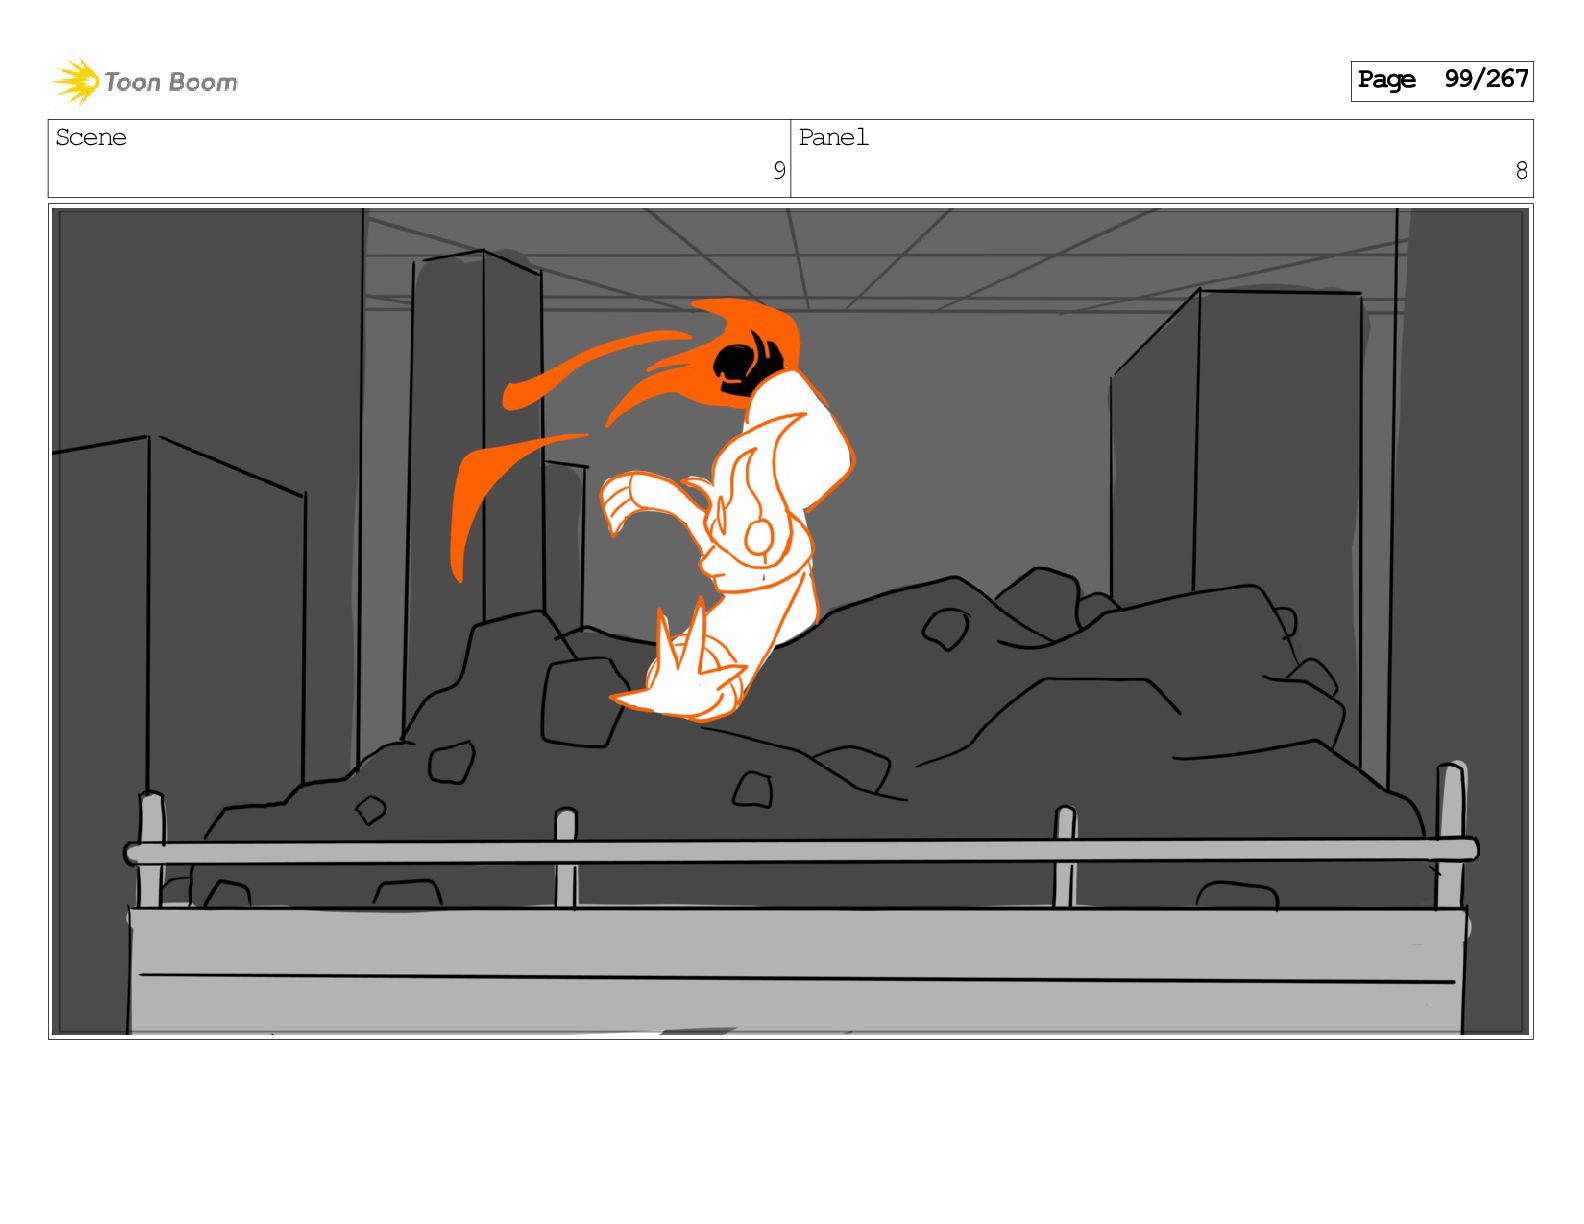Select the 'Scene' label text

coord(91,138)
